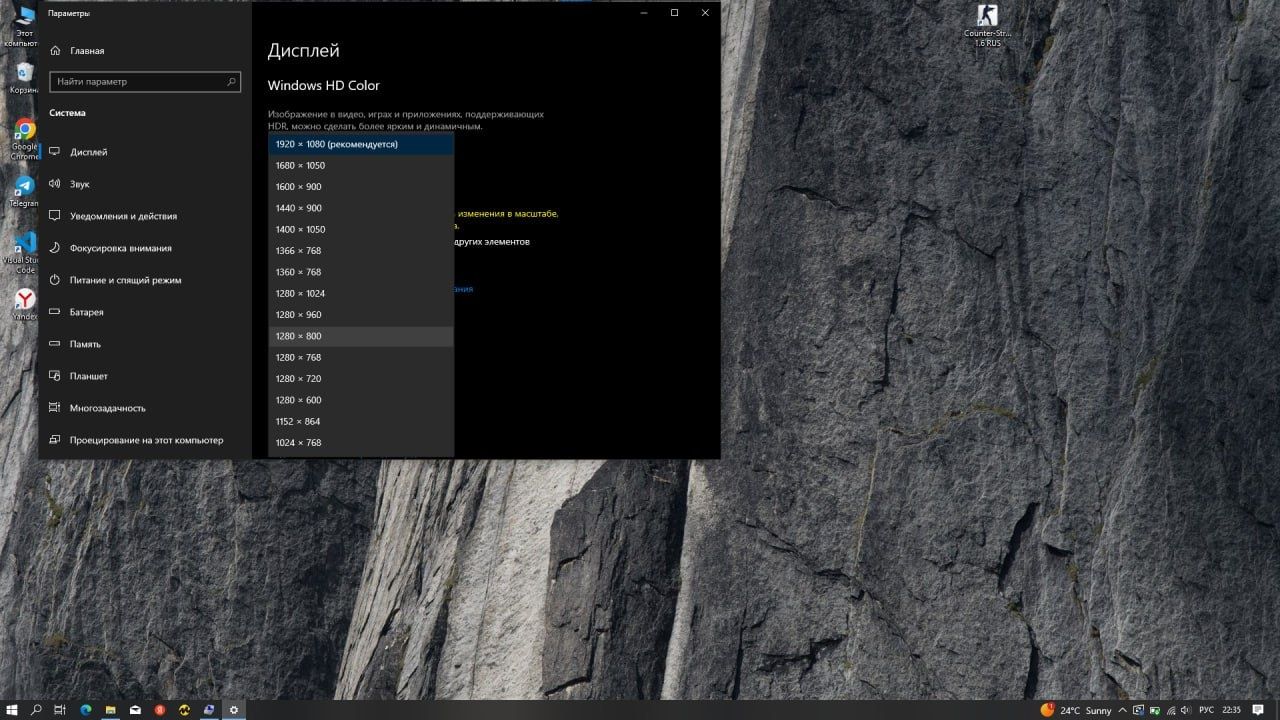Screen dimensions: 1280x720
Task: Pick 1152 × 864 from the resolution list
Action: point(361,422)
